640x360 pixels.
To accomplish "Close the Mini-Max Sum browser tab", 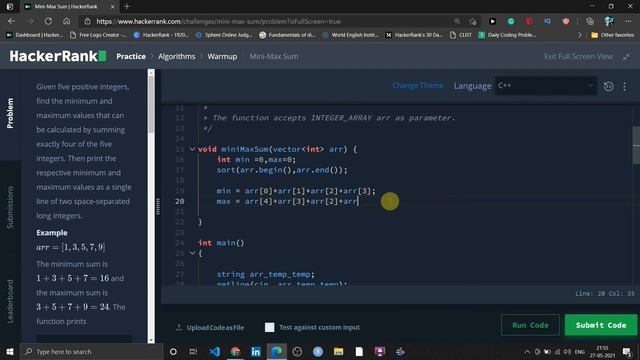I will (x=113, y=7).
